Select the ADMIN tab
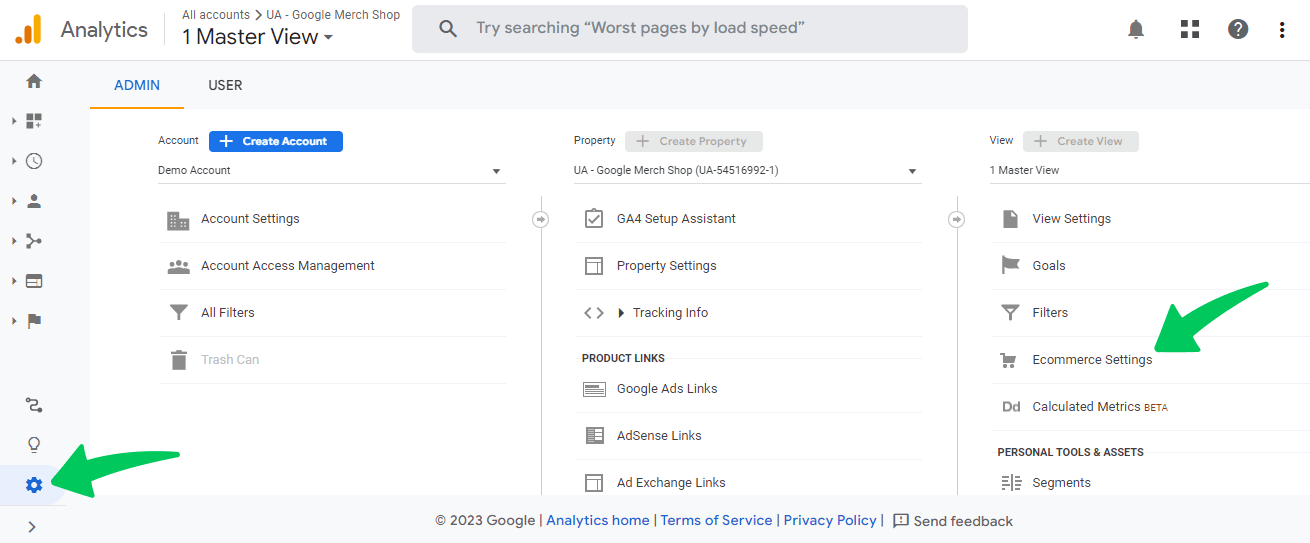Viewport: 1310px width, 543px height. (137, 85)
